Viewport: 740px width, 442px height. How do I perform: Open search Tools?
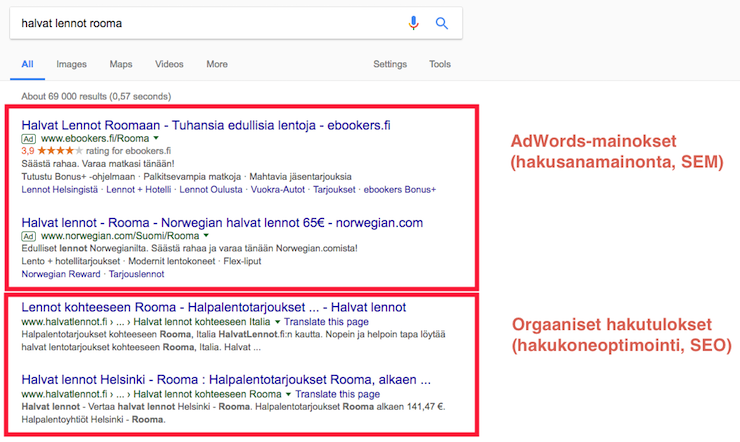(x=440, y=64)
